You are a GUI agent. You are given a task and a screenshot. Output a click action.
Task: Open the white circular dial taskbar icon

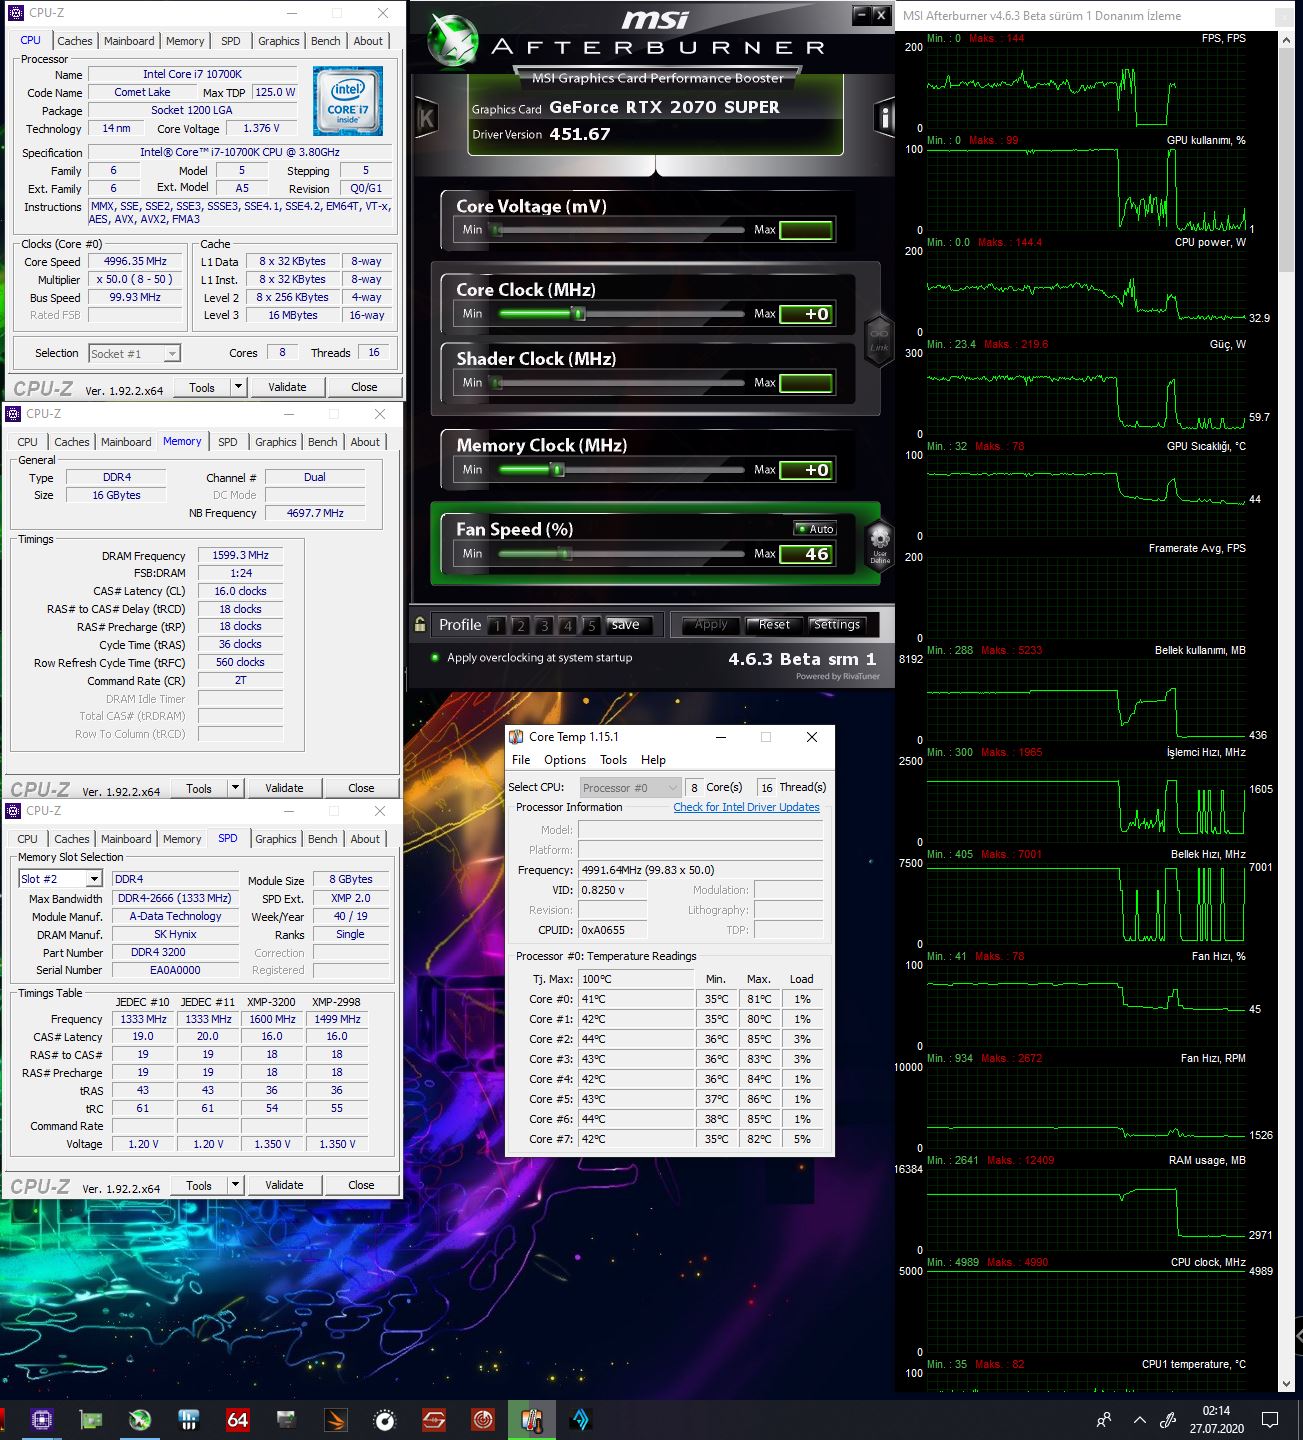(x=384, y=1419)
